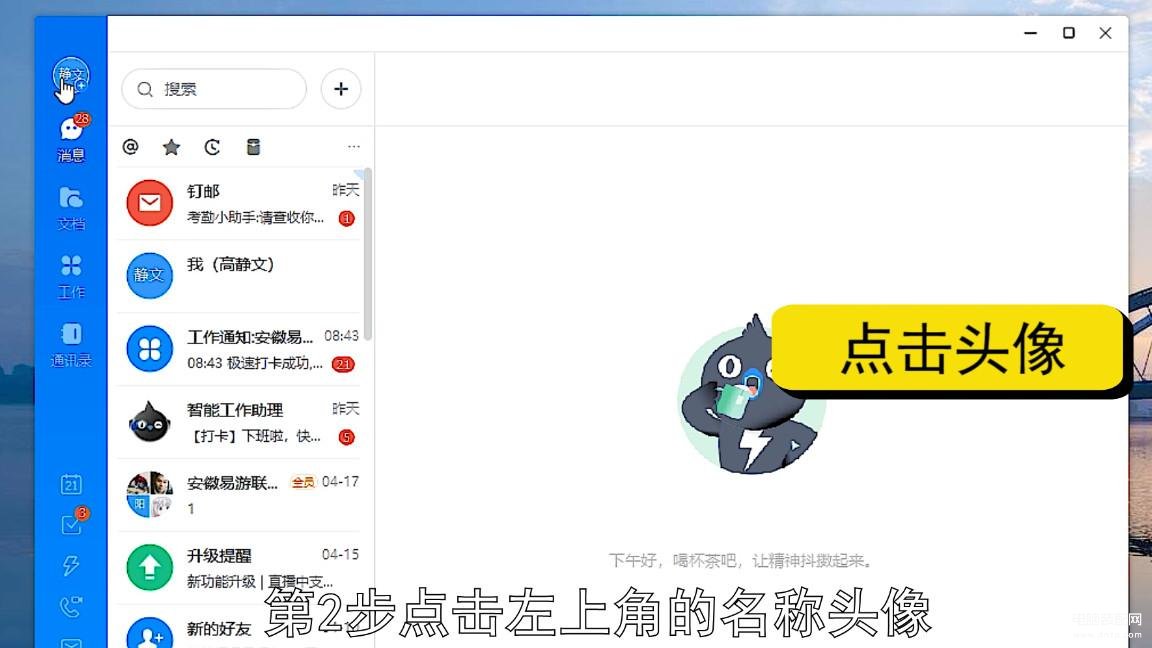
Task: Click the 搜索 search field
Action: click(214, 89)
